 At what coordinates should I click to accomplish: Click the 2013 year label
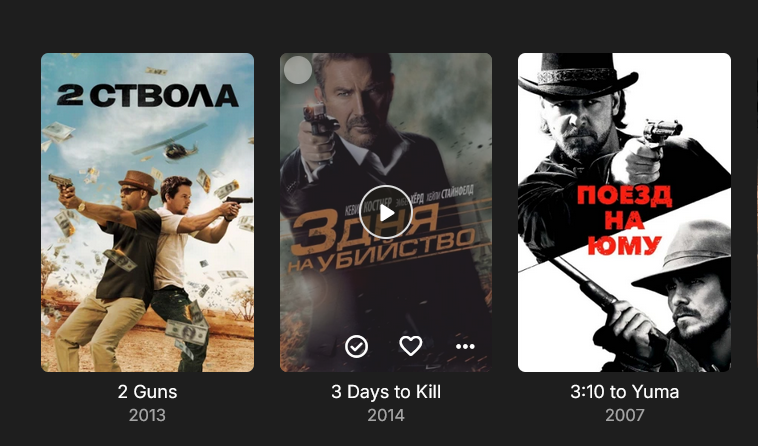(147, 416)
